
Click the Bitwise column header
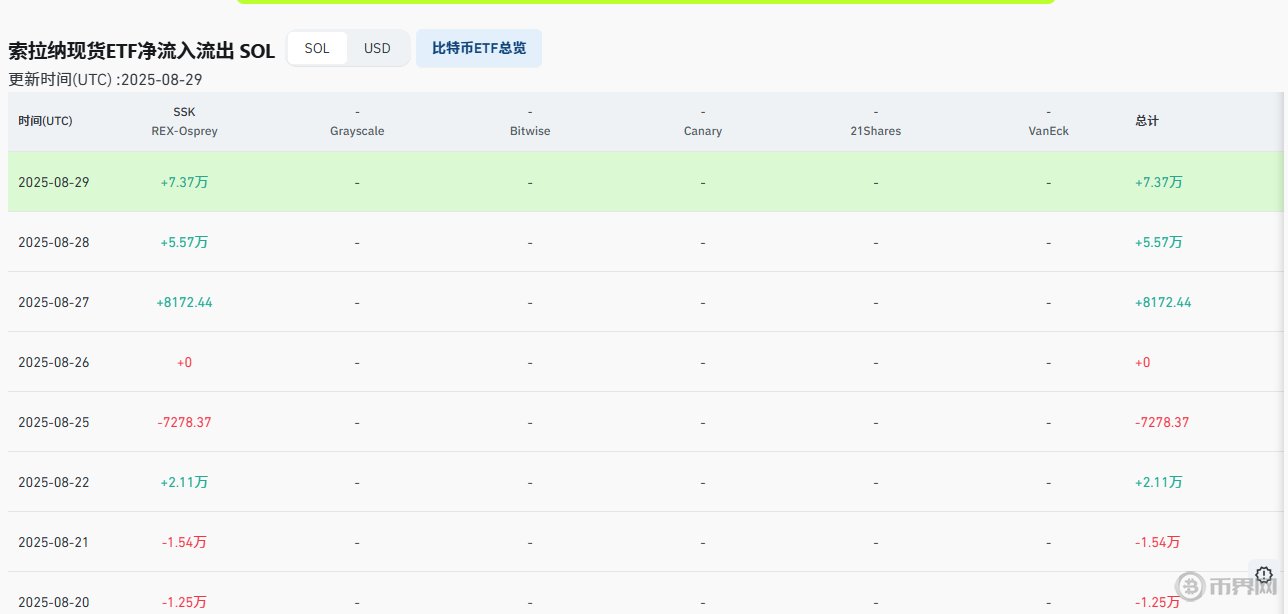[530, 121]
